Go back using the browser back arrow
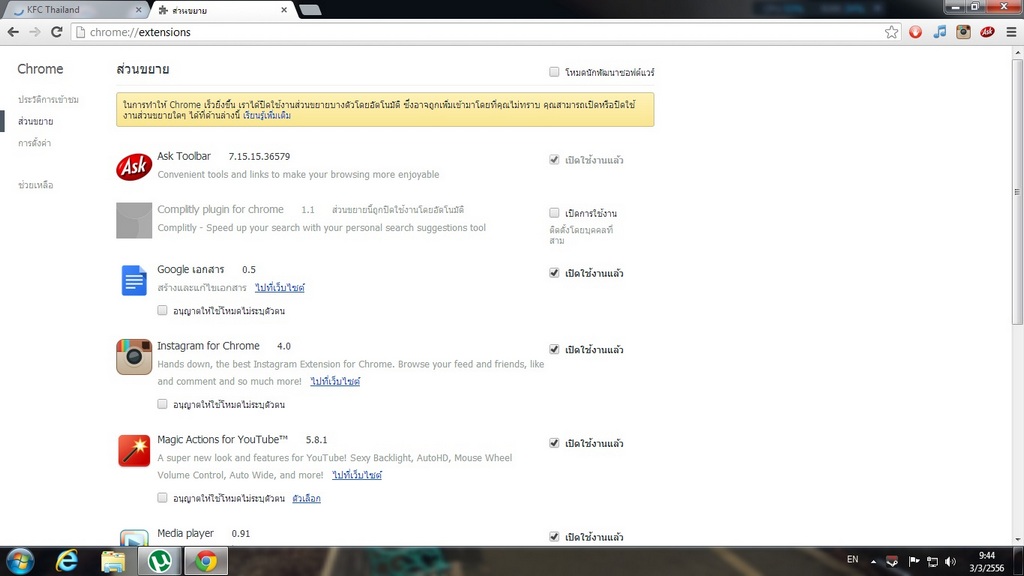 pyautogui.click(x=13, y=32)
